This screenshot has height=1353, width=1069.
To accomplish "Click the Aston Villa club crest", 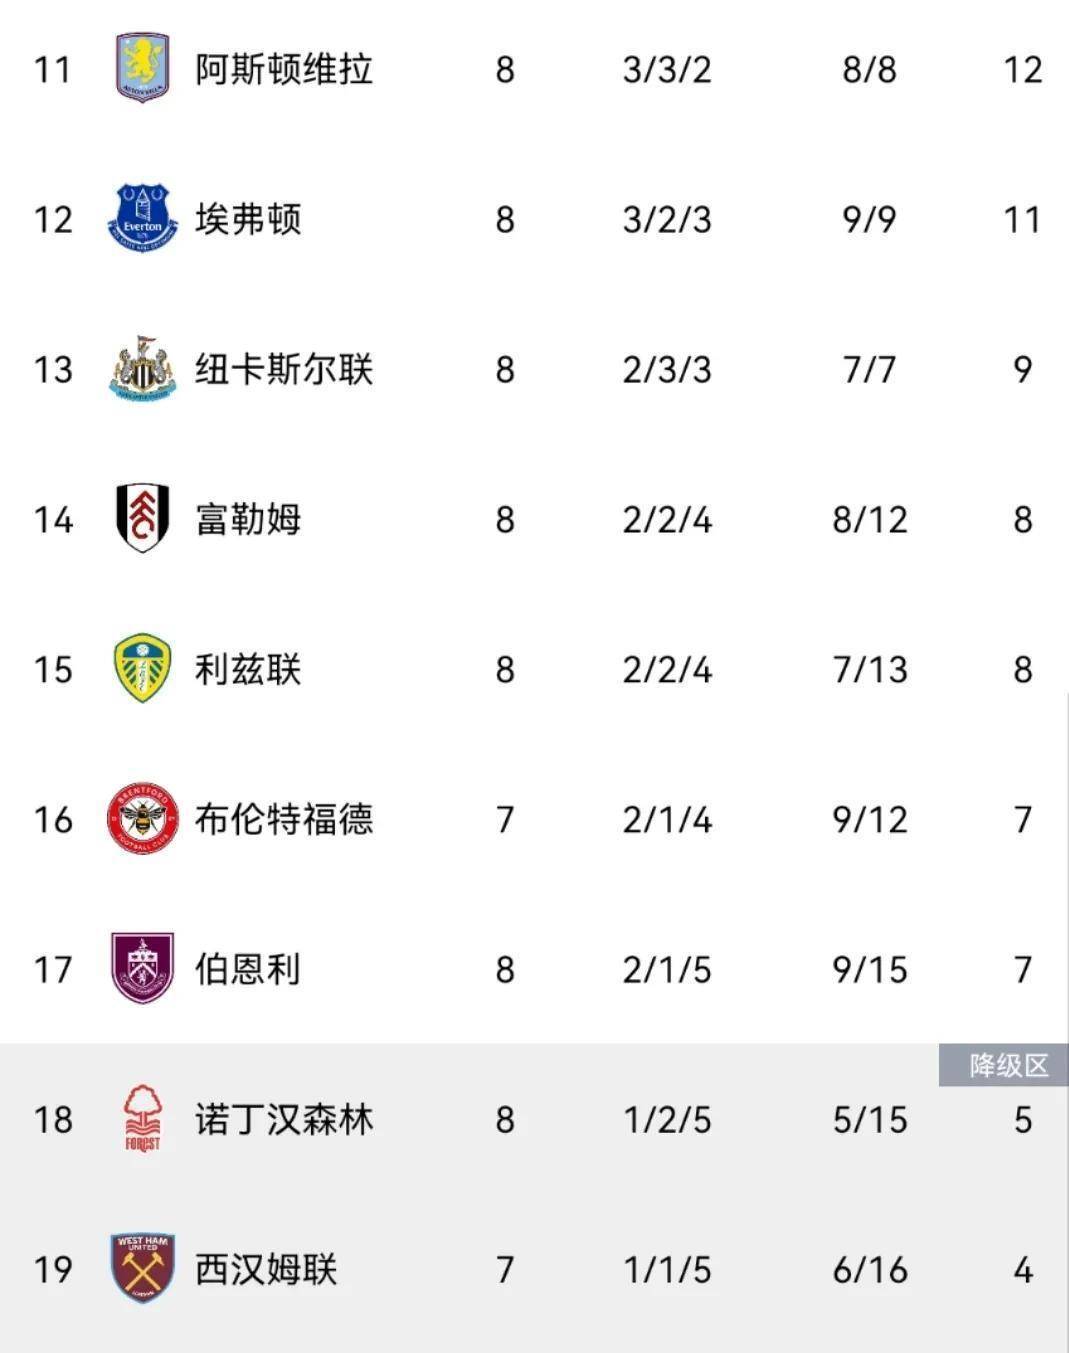I will click(142, 68).
